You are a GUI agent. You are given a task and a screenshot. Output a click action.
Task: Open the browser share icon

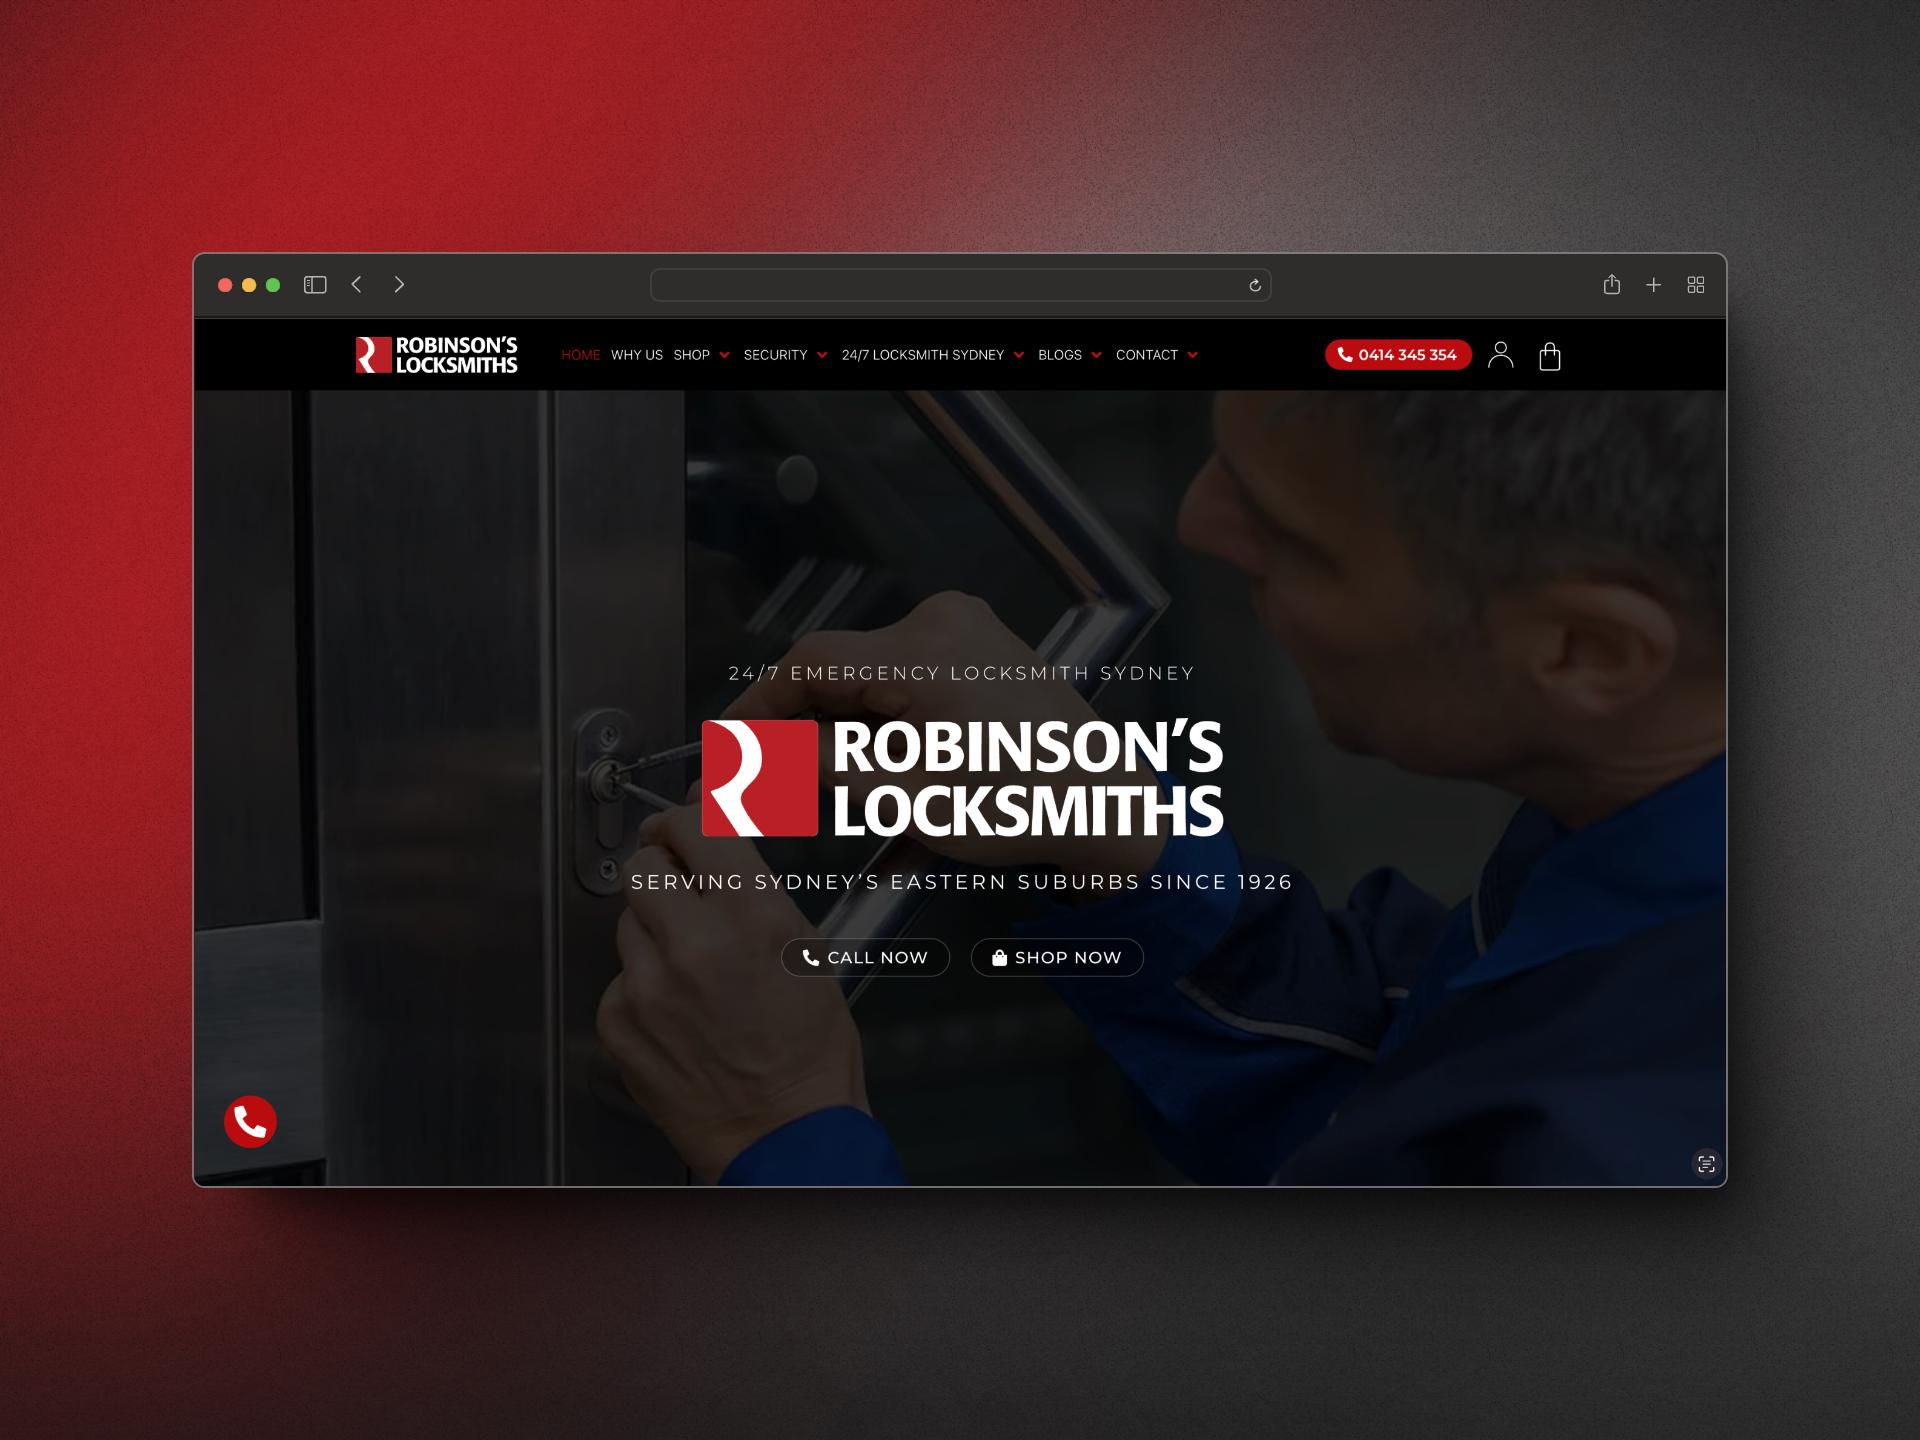(1611, 285)
